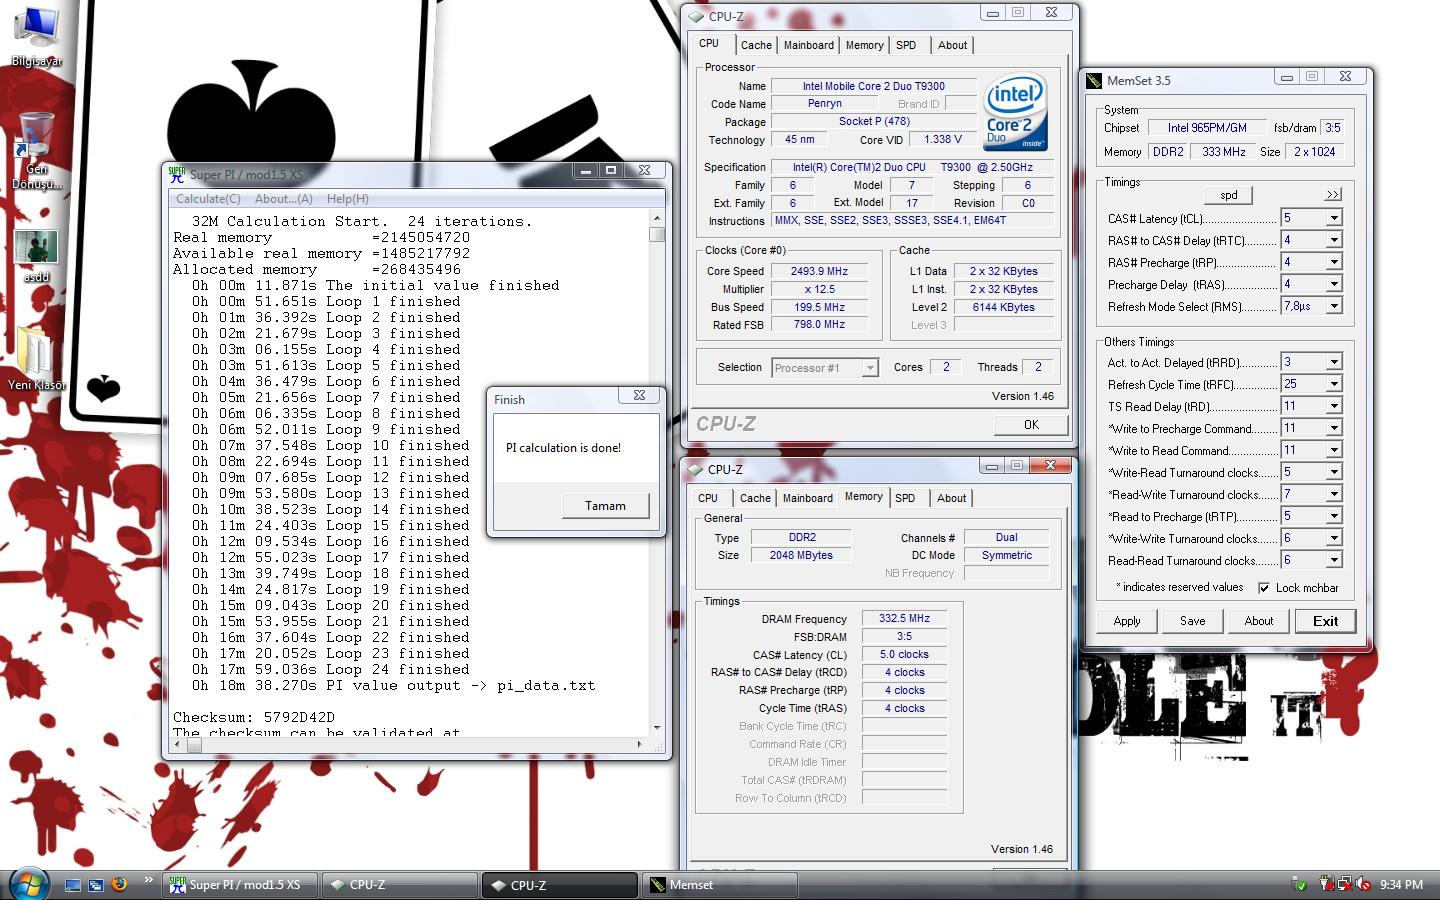The image size is (1440, 900).
Task: Close the Finish dialog with X
Action: 639,395
